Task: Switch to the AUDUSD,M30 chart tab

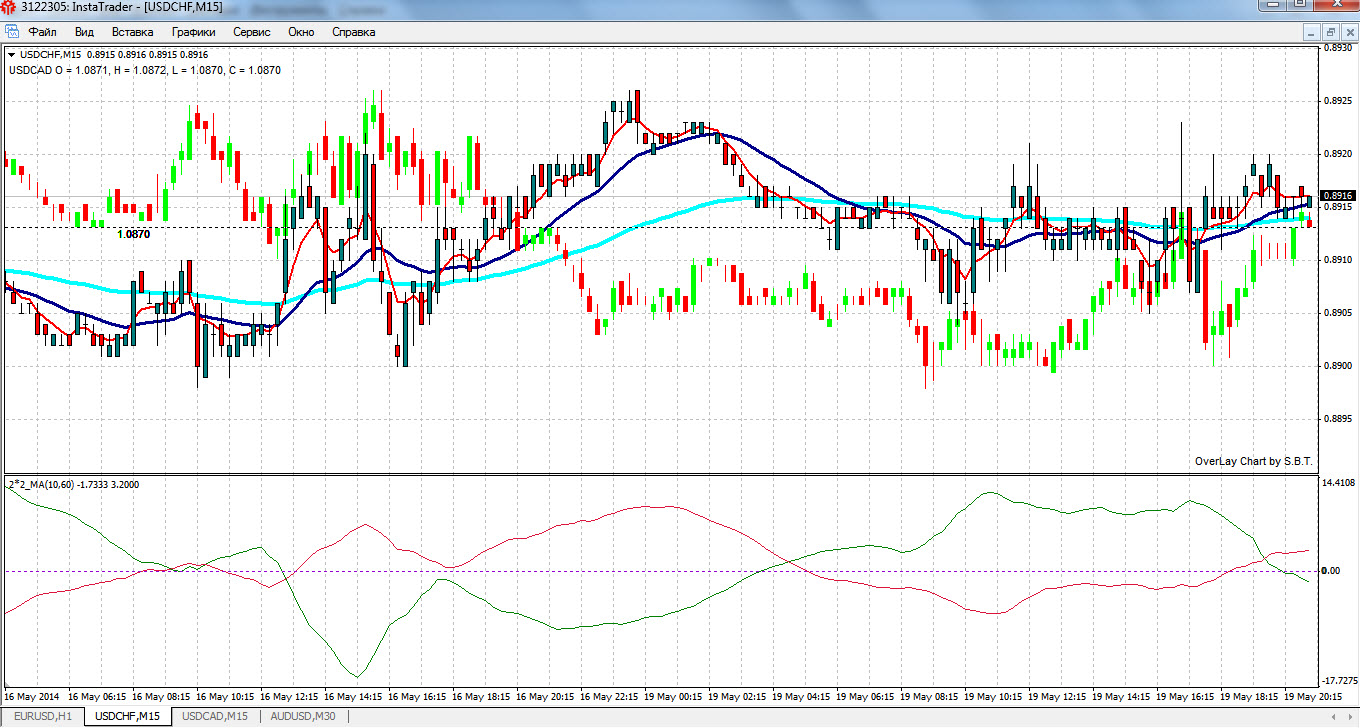Action: click(301, 716)
